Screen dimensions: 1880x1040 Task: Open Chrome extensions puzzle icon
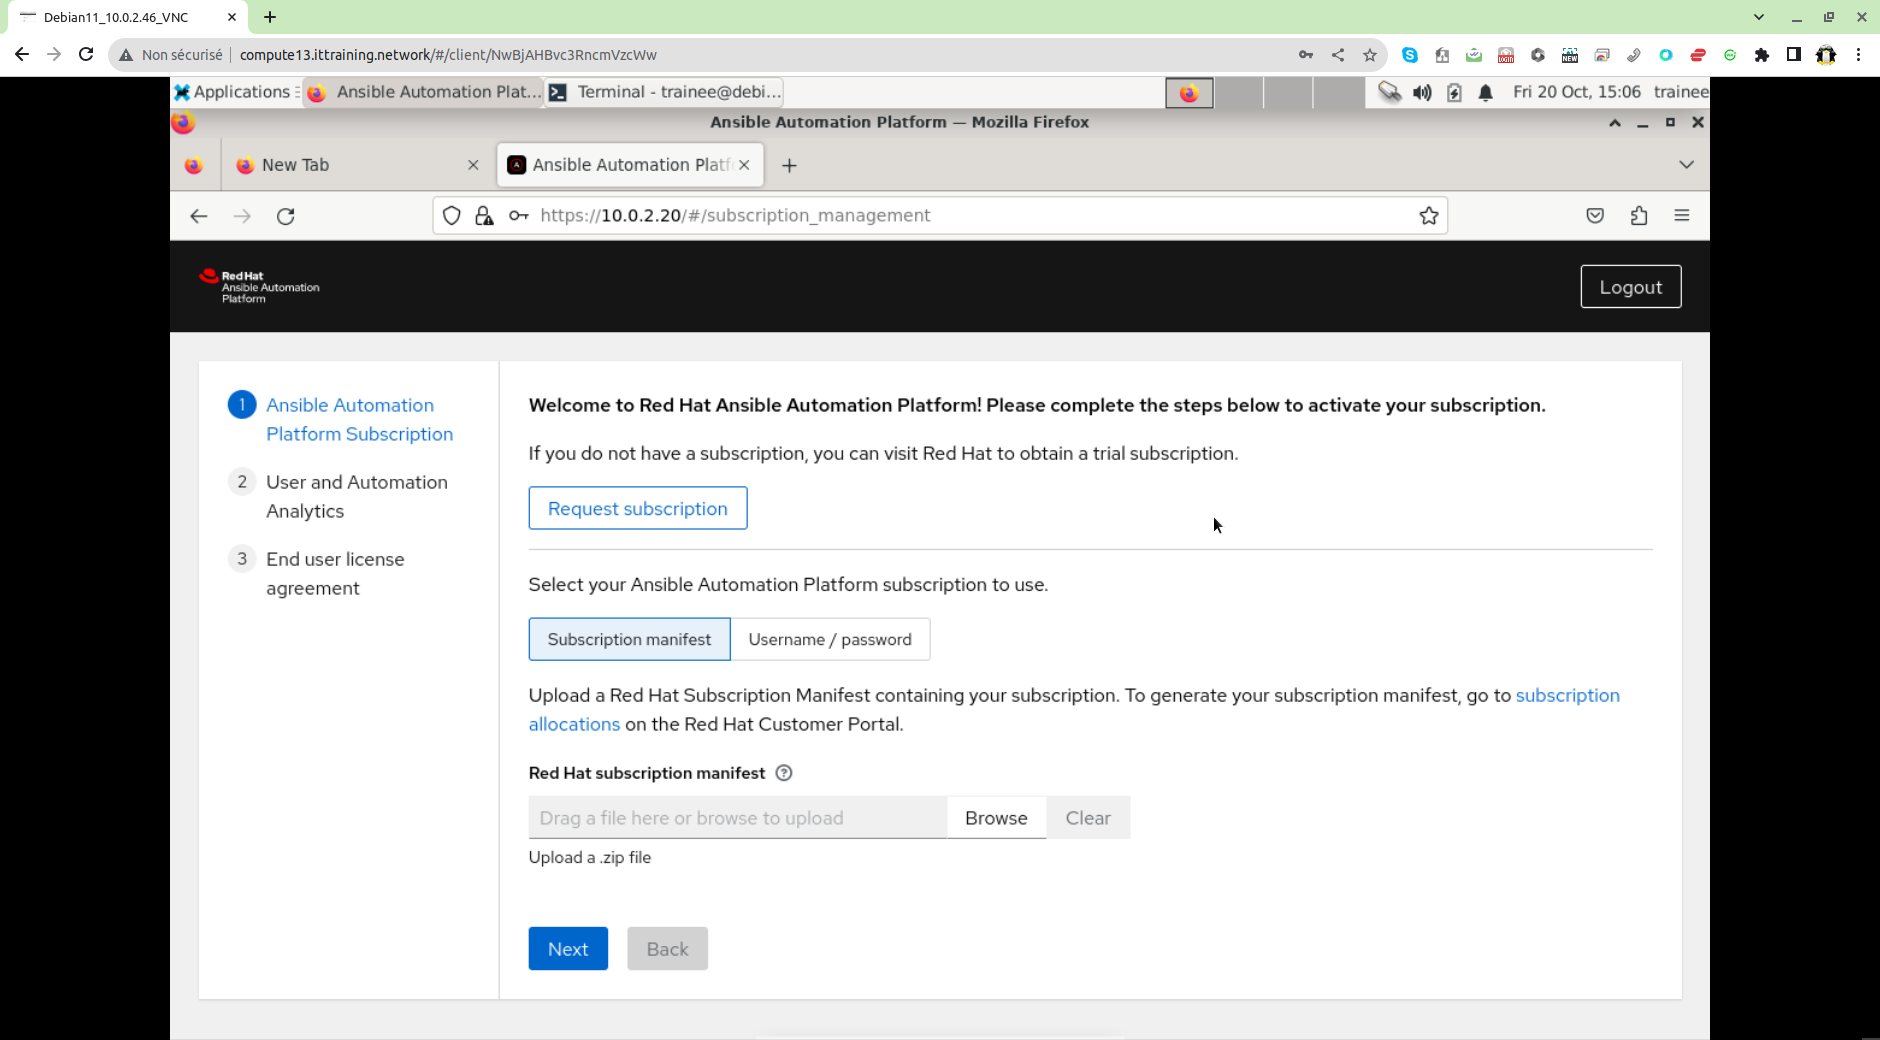coord(1762,55)
